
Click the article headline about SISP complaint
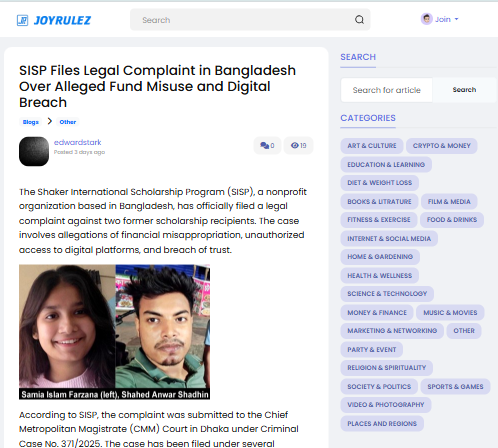(x=157, y=86)
